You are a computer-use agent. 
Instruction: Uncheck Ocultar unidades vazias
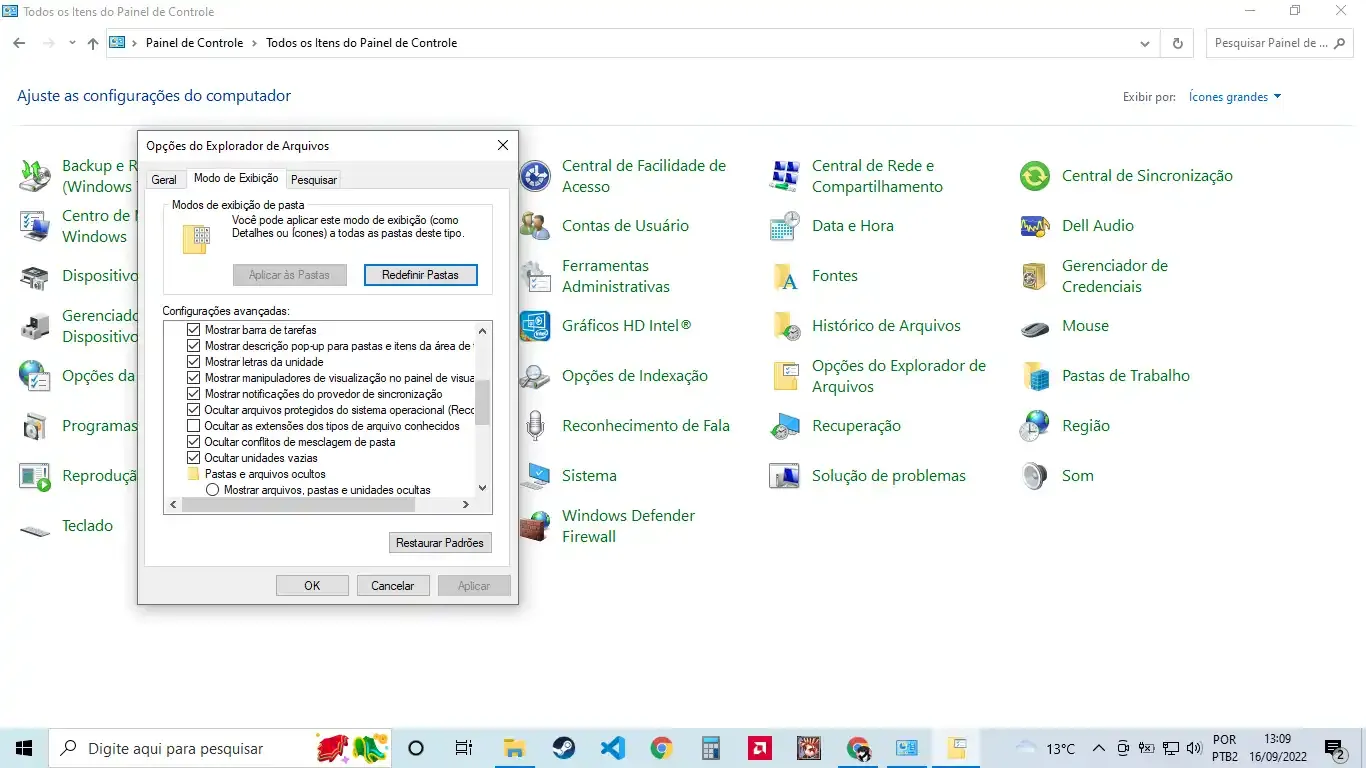(x=194, y=458)
